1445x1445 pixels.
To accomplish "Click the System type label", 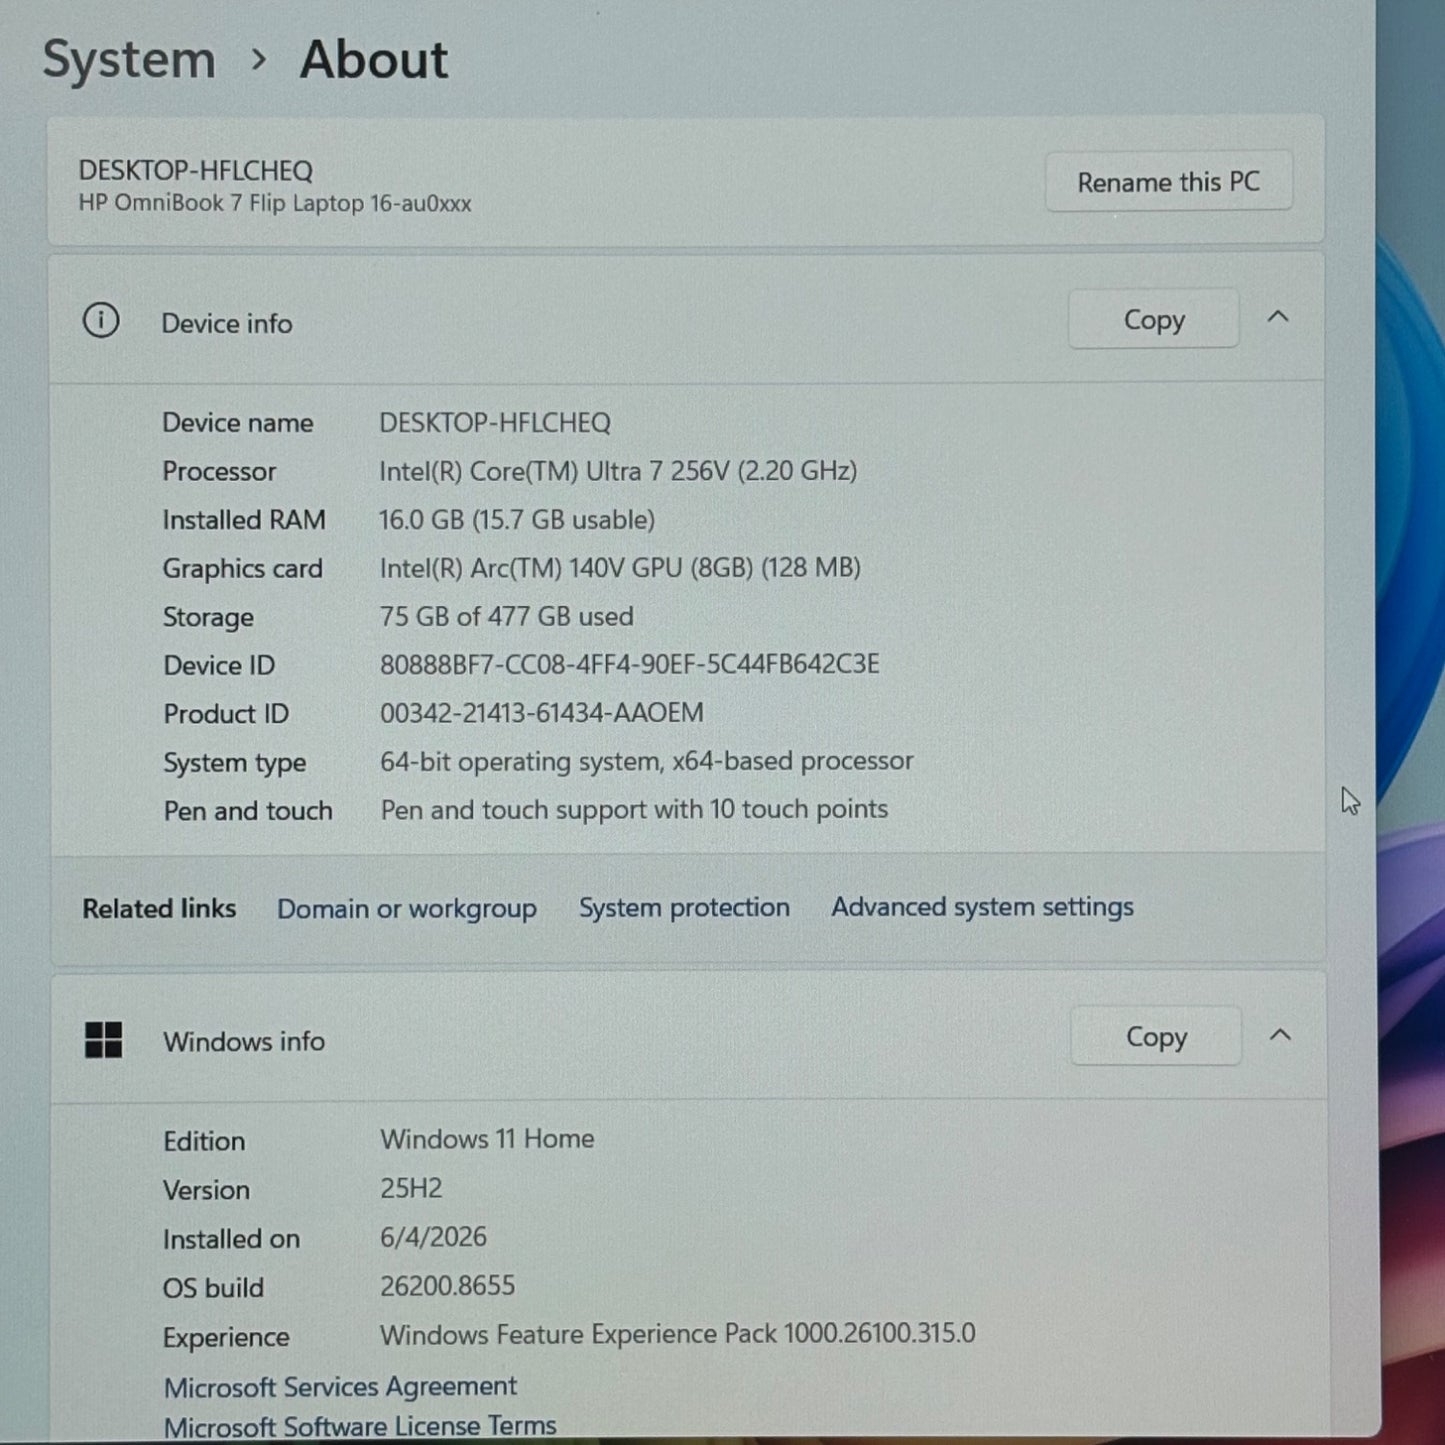I will 235,763.
